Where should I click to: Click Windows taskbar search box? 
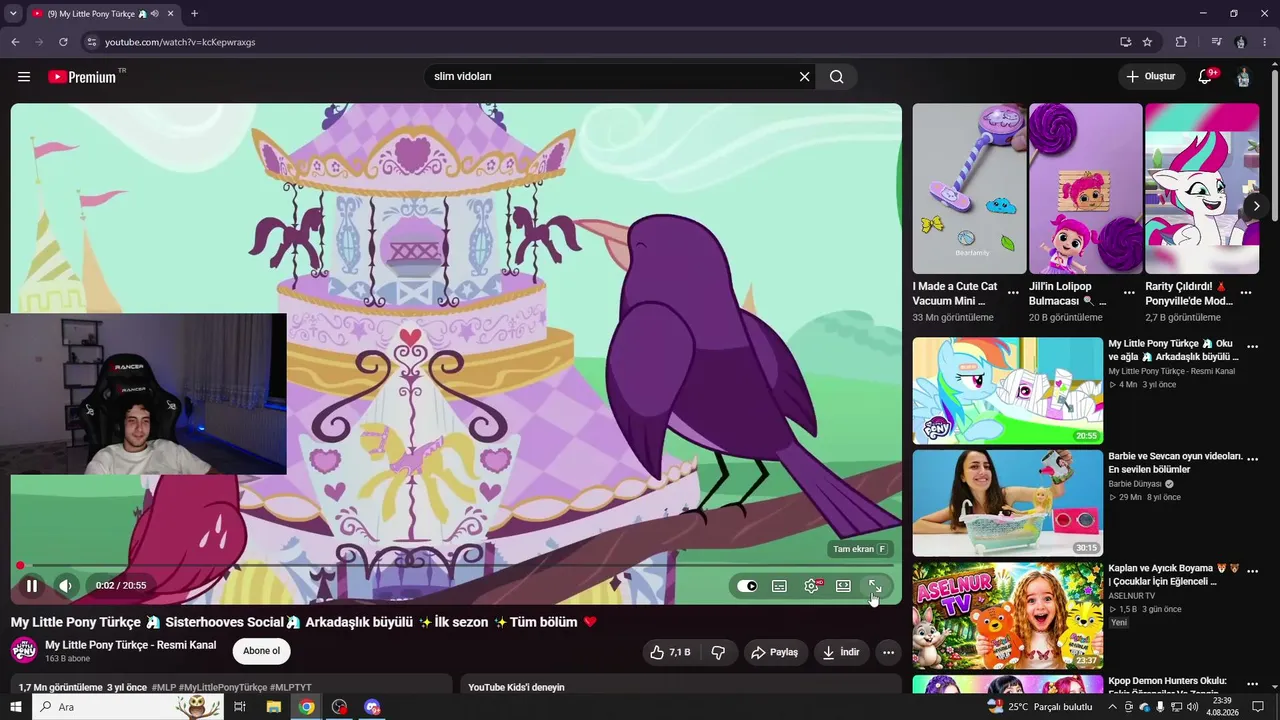point(127,707)
